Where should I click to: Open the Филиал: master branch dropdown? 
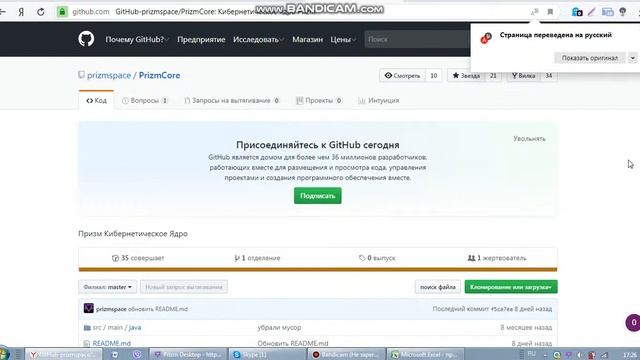coord(108,287)
